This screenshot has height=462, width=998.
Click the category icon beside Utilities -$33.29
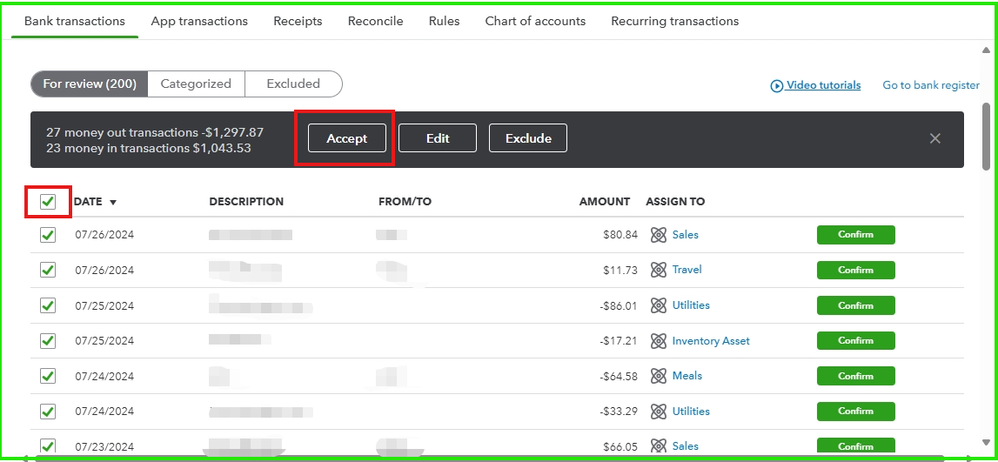[658, 412]
